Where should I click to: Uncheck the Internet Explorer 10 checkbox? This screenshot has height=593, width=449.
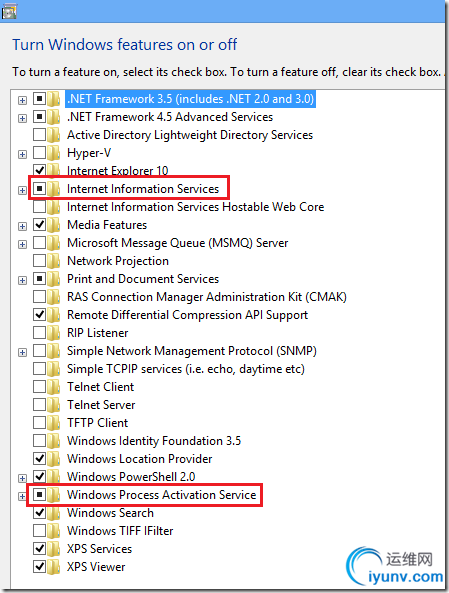coord(39,171)
